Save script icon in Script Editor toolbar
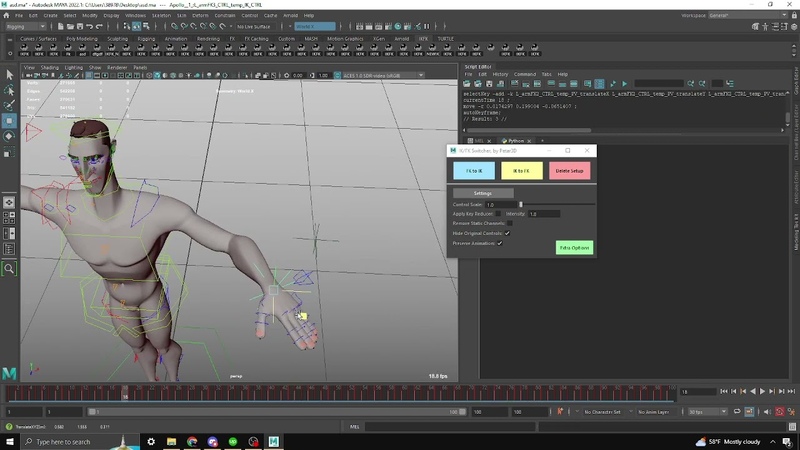The width and height of the screenshot is (800, 450). click(489, 84)
